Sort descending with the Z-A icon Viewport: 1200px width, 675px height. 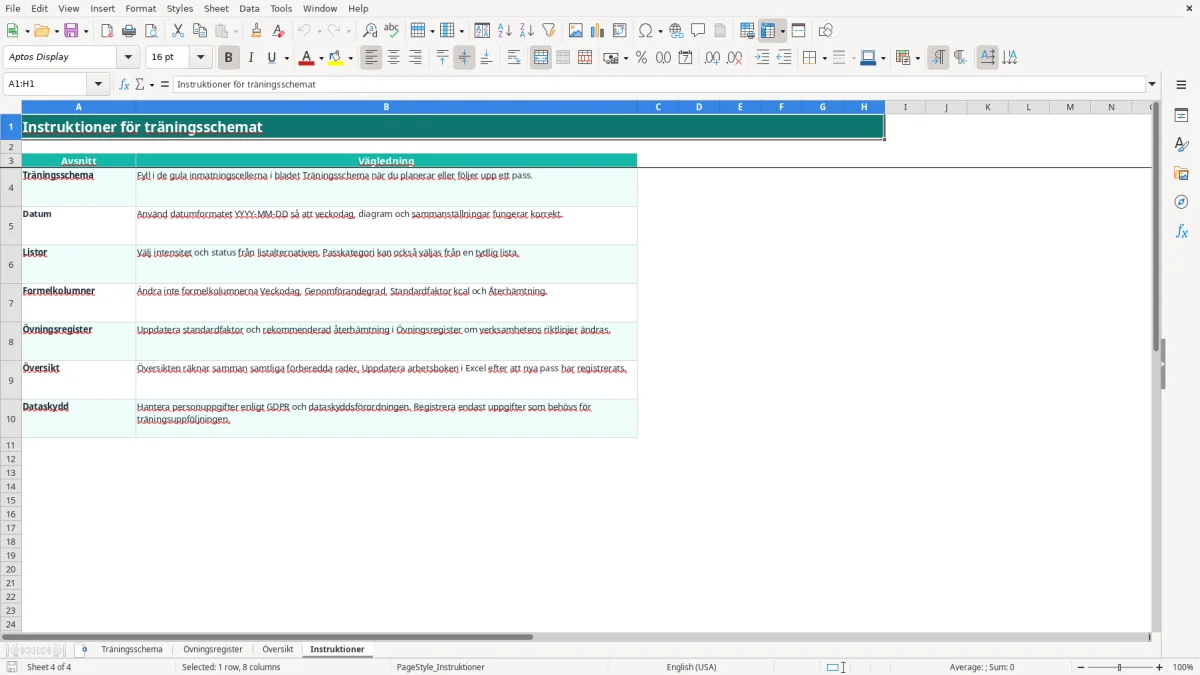pyautogui.click(x=526, y=31)
